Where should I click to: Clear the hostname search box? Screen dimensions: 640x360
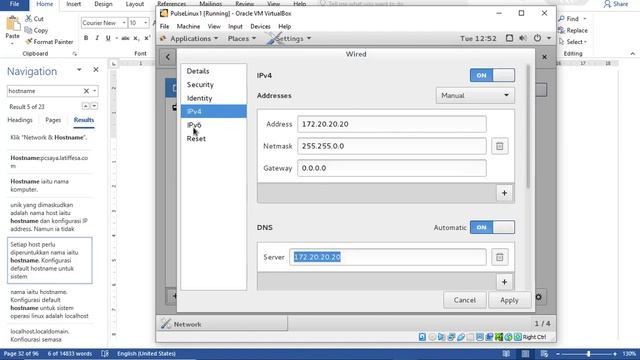point(86,91)
